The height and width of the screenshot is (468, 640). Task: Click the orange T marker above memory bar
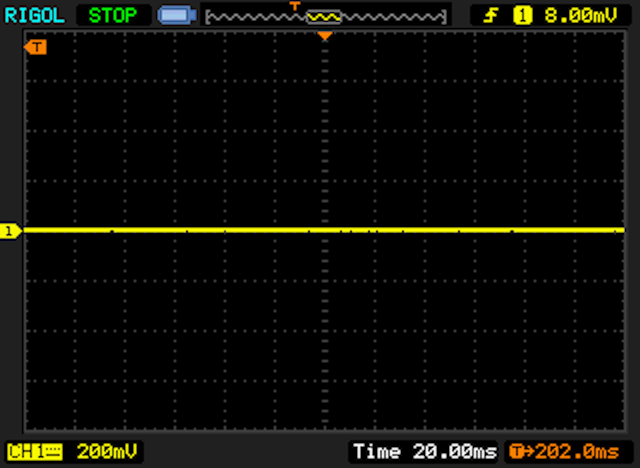[295, 6]
